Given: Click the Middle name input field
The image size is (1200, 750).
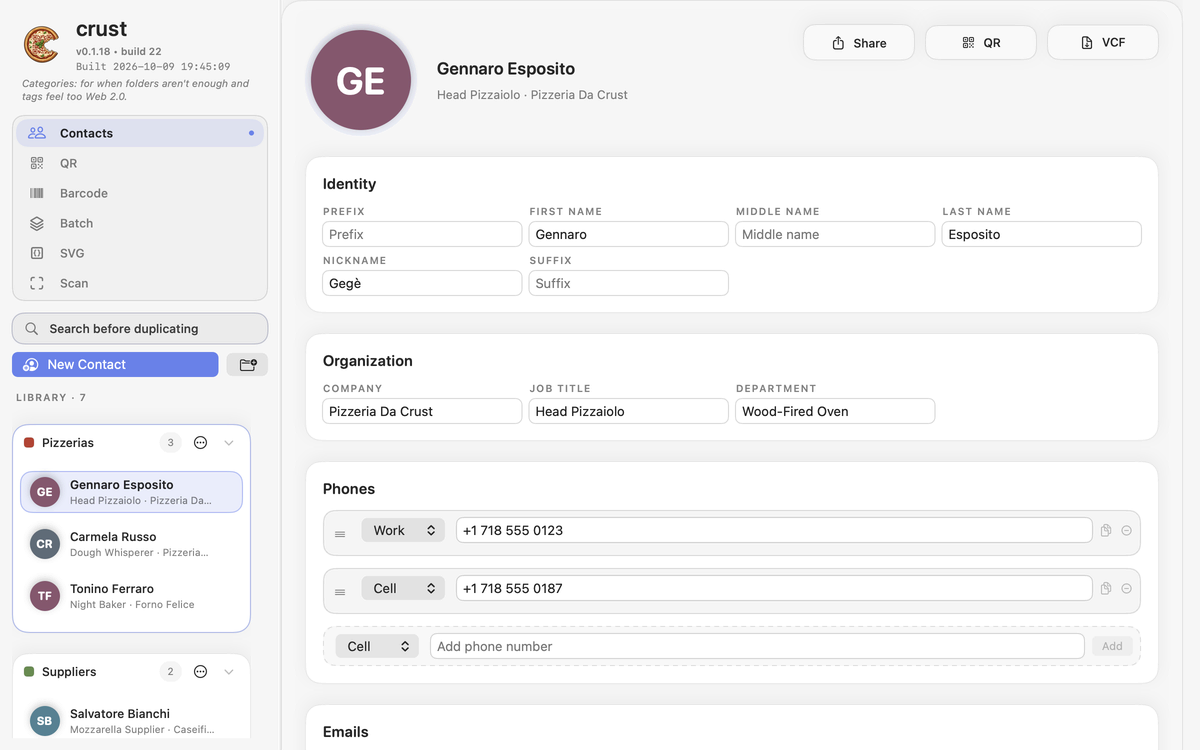Looking at the screenshot, I should 835,235.
